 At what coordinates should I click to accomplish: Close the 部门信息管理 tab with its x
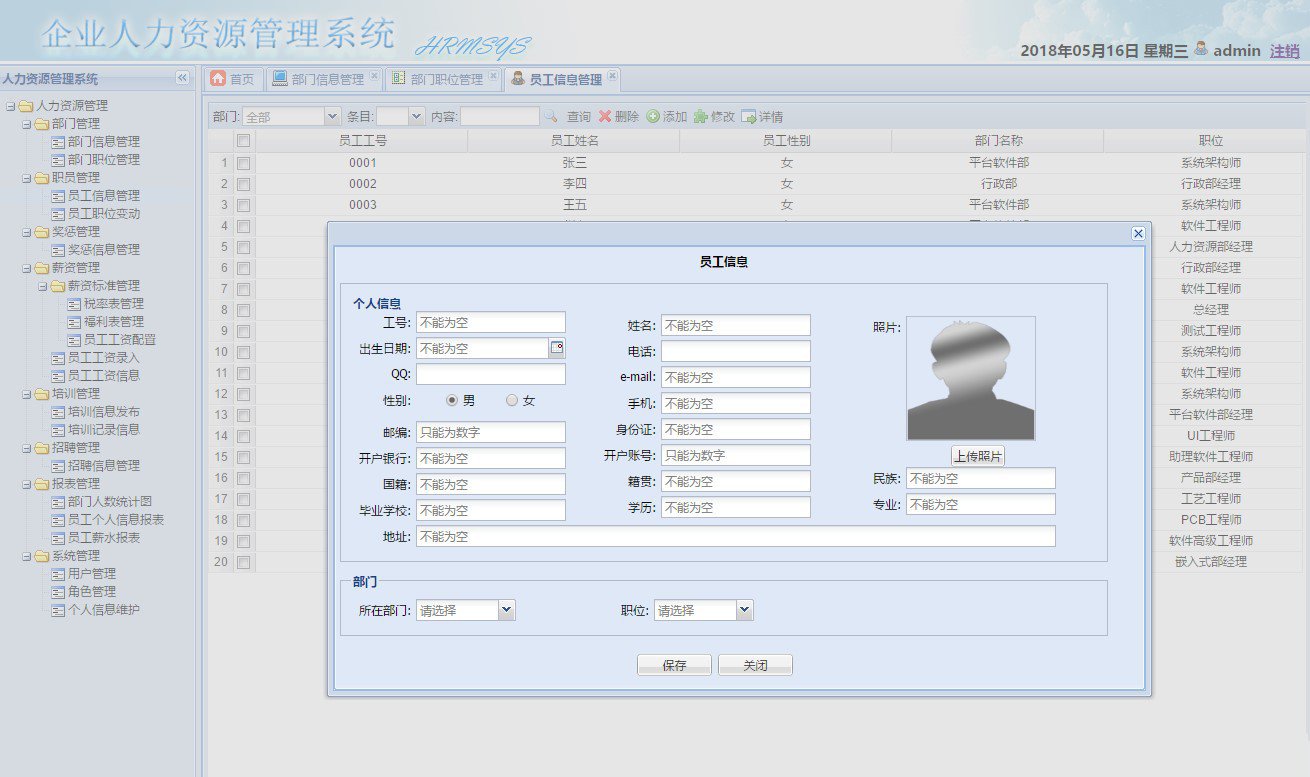pyautogui.click(x=374, y=75)
